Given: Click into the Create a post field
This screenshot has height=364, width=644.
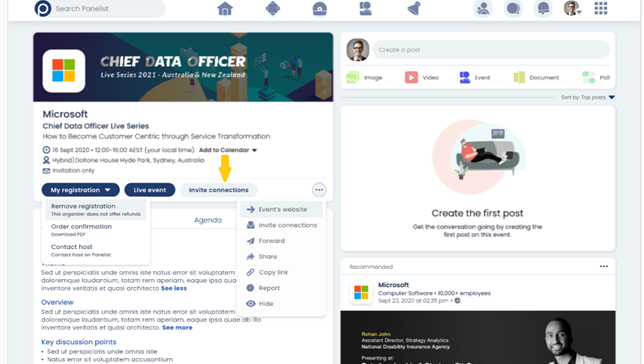Looking at the screenshot, I should pyautogui.click(x=491, y=50).
